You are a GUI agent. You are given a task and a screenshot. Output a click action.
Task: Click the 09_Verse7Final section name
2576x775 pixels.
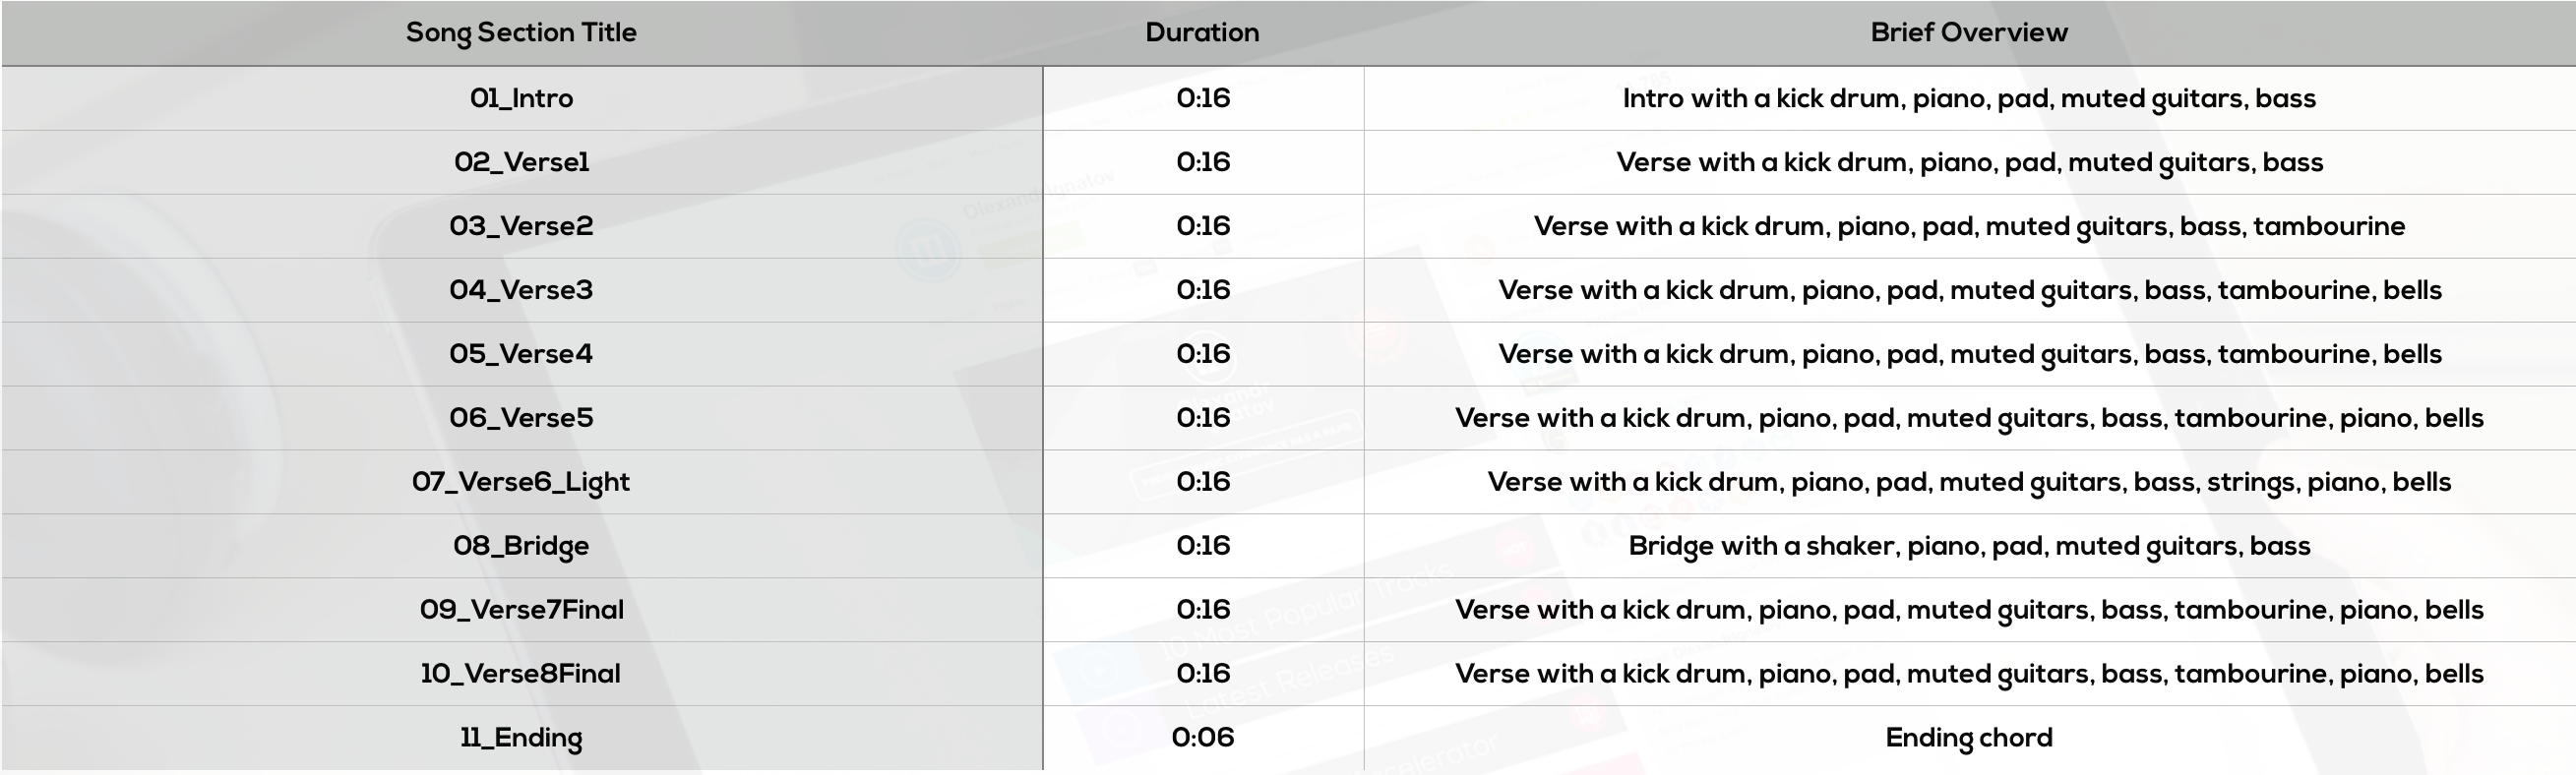point(521,610)
